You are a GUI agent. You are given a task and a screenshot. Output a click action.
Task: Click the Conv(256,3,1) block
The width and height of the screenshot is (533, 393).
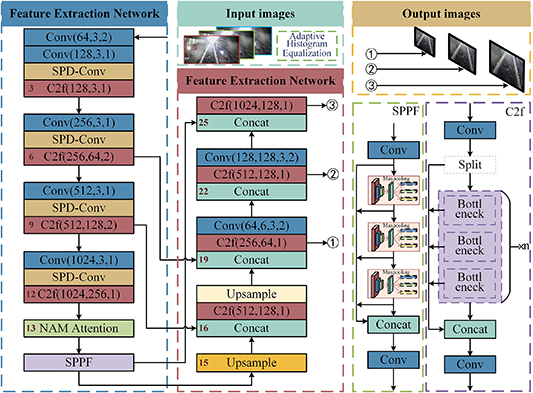point(79,122)
